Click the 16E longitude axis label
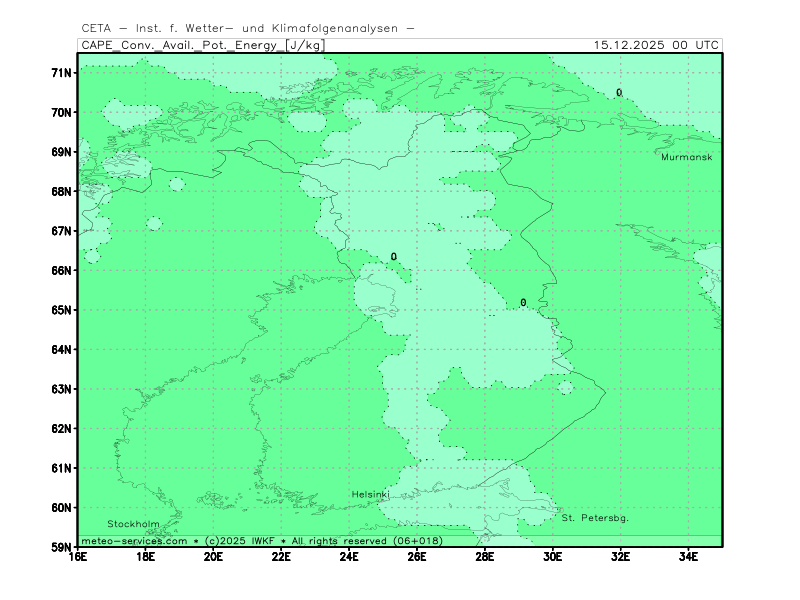The height and width of the screenshot is (600, 800). (78, 557)
